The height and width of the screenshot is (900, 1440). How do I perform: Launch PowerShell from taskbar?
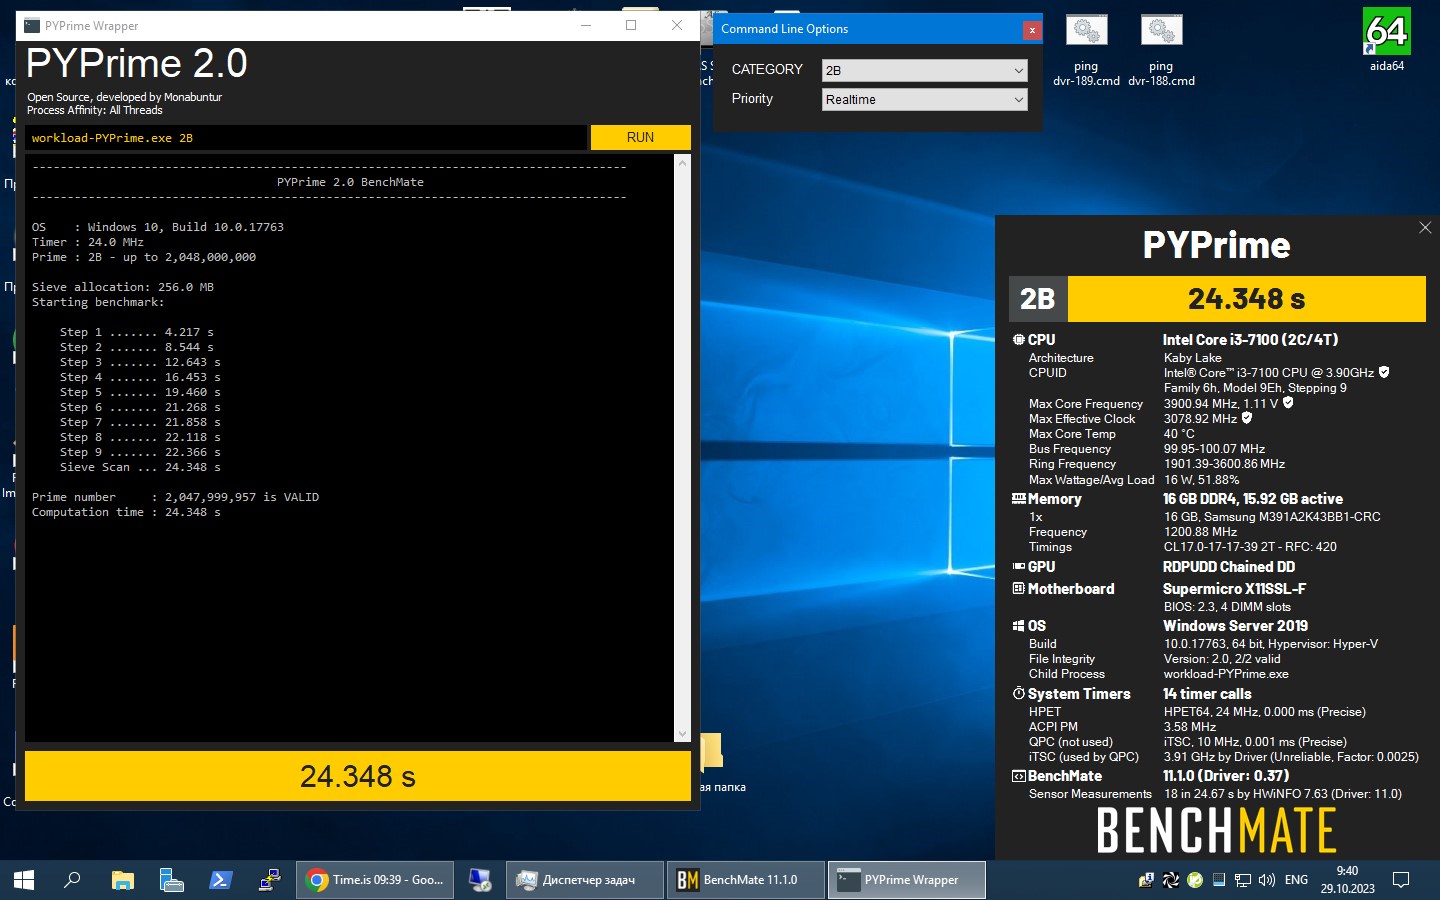(220, 880)
